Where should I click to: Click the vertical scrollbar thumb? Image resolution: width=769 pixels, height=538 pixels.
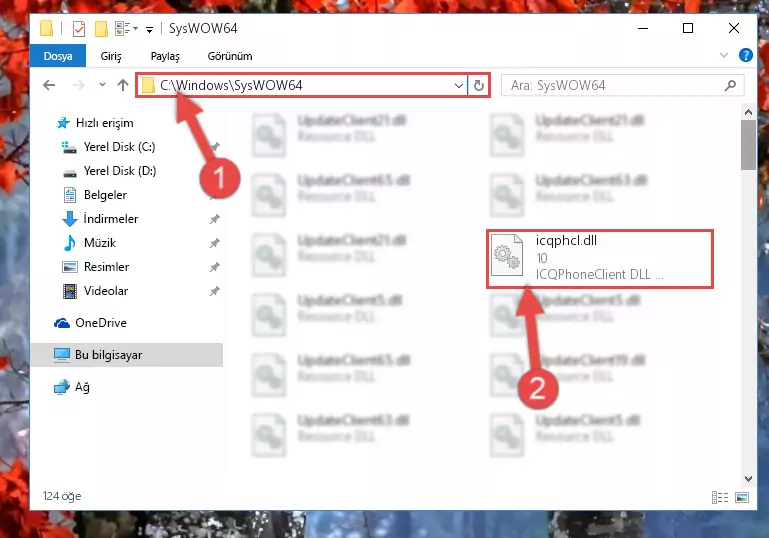(748, 145)
